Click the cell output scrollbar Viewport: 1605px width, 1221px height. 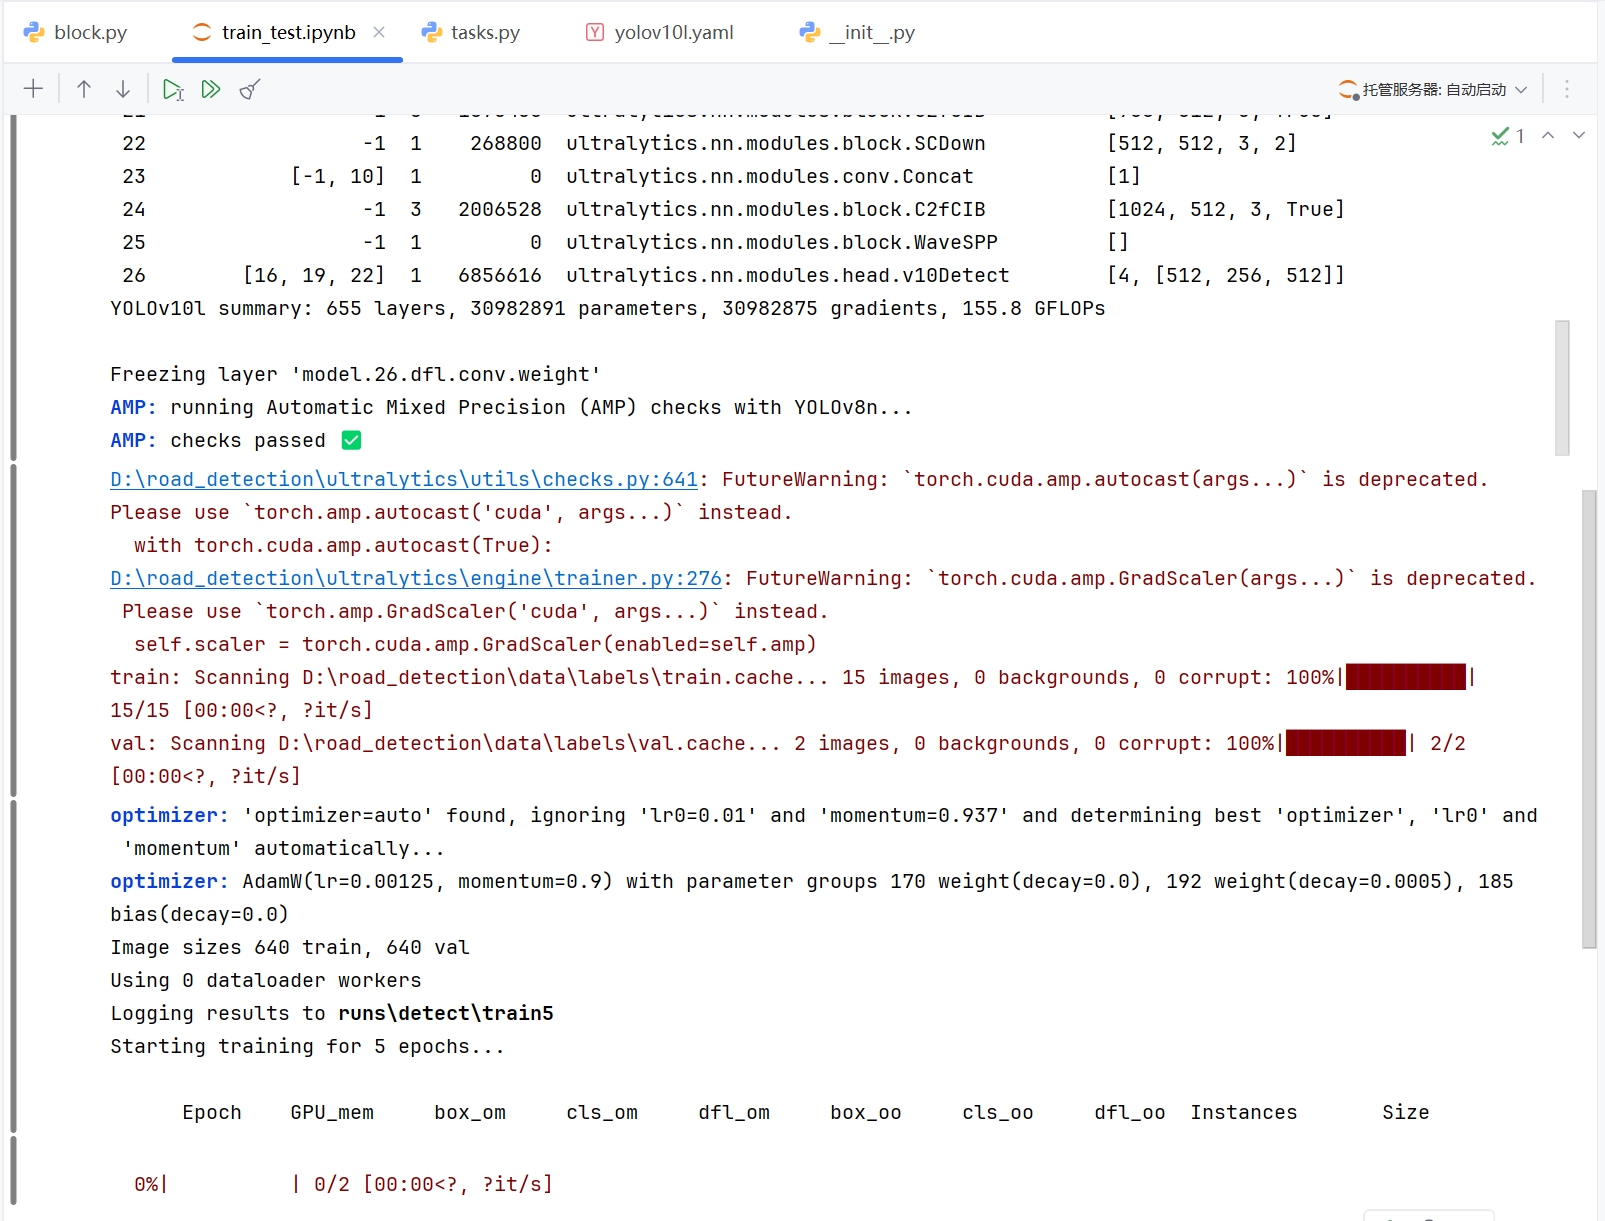pyautogui.click(x=1562, y=388)
